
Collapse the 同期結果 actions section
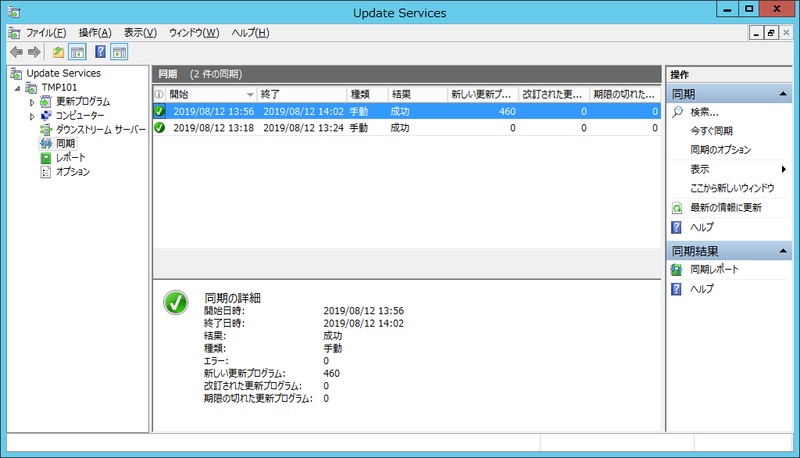coord(783,251)
